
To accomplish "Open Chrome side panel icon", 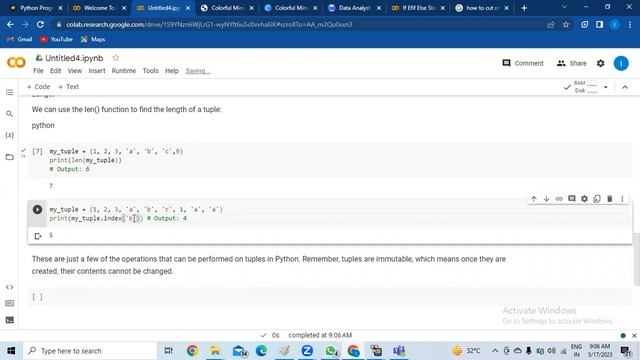I will coord(599,24).
